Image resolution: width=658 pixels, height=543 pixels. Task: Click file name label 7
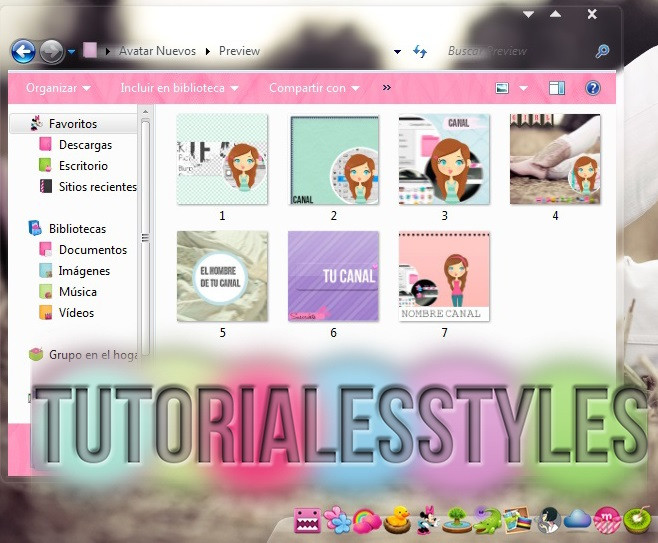point(444,333)
